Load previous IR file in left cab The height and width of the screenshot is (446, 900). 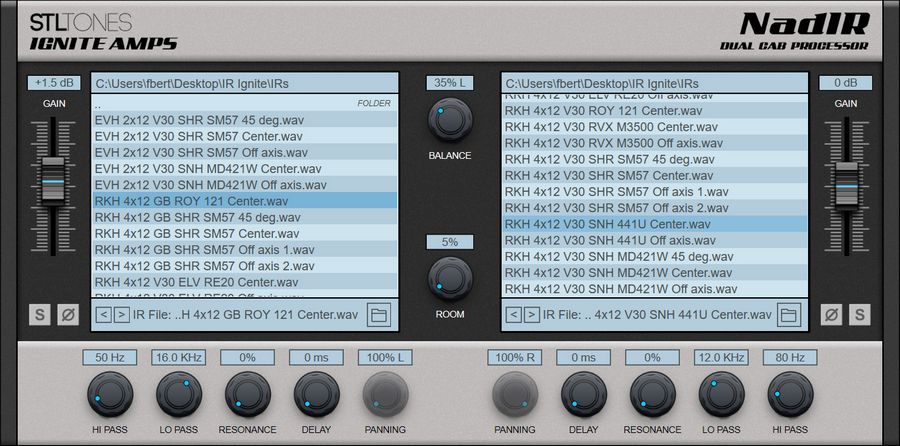coord(103,315)
